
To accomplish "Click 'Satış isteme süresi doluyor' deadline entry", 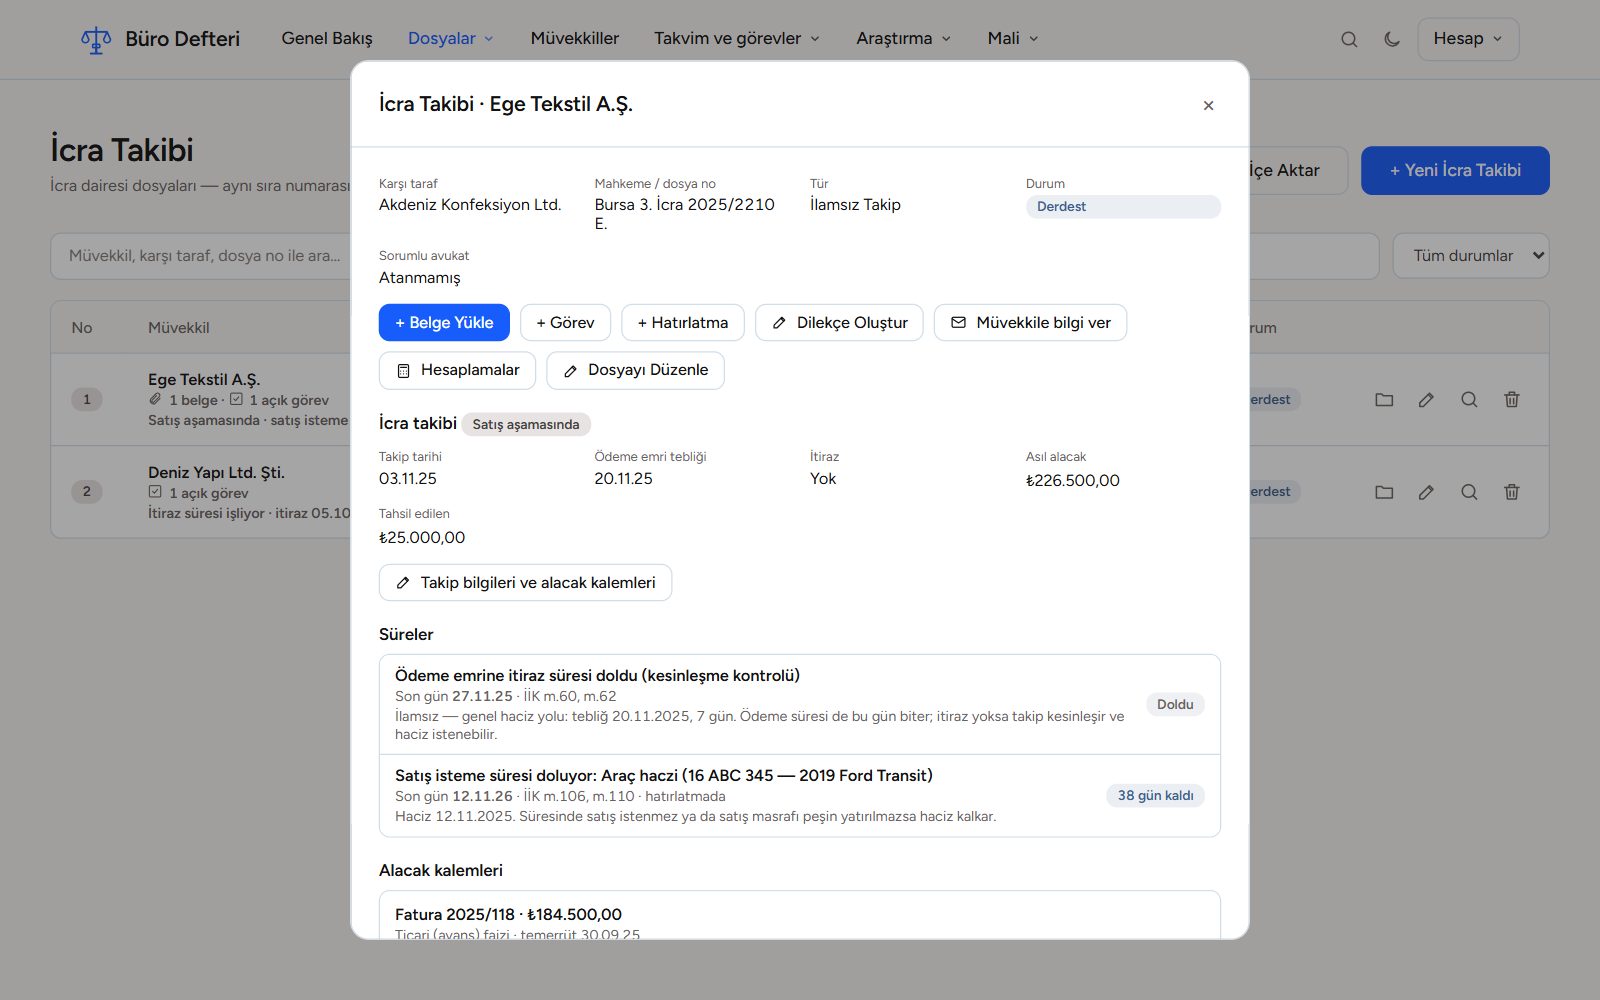I will (x=800, y=796).
